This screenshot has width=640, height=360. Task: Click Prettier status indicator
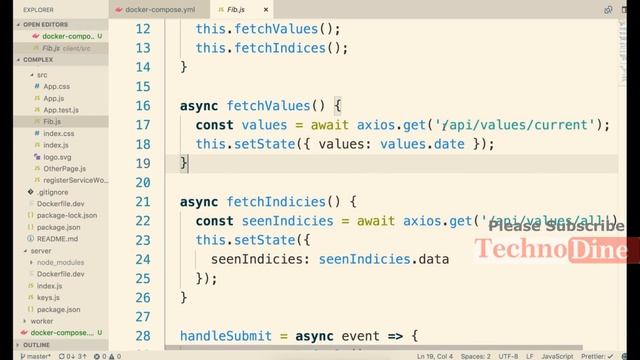pyautogui.click(x=597, y=356)
